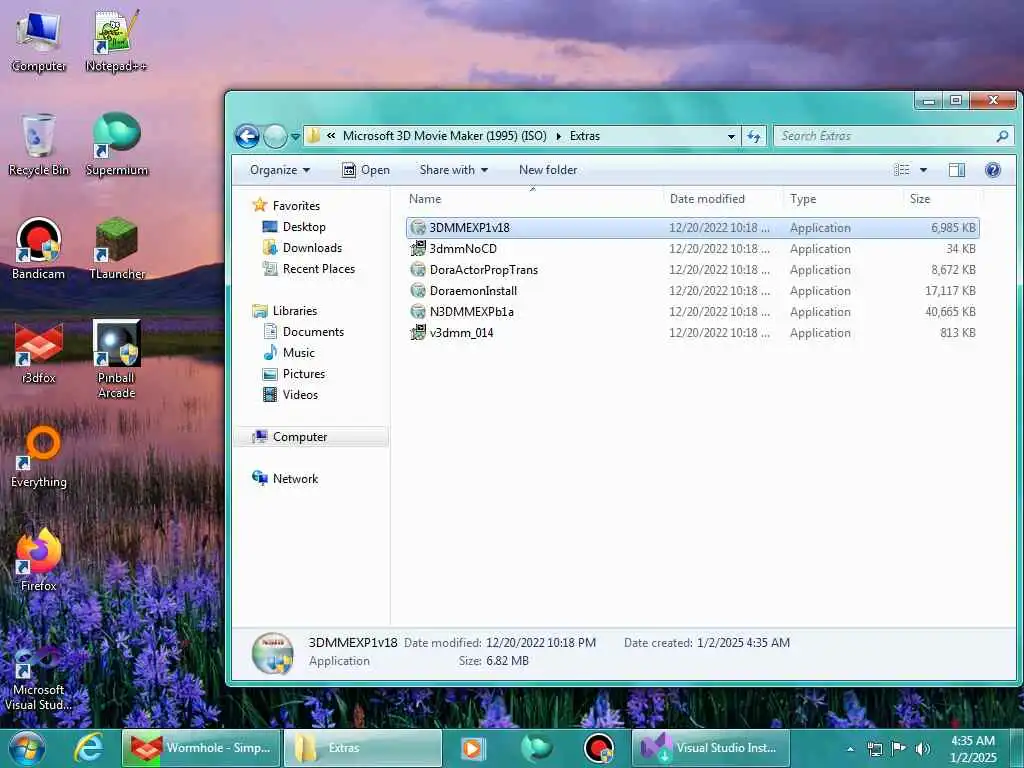Viewport: 1024px width, 768px height.
Task: Click the Microsoft 3D Movie Maker breadcrumb
Action: point(445,136)
